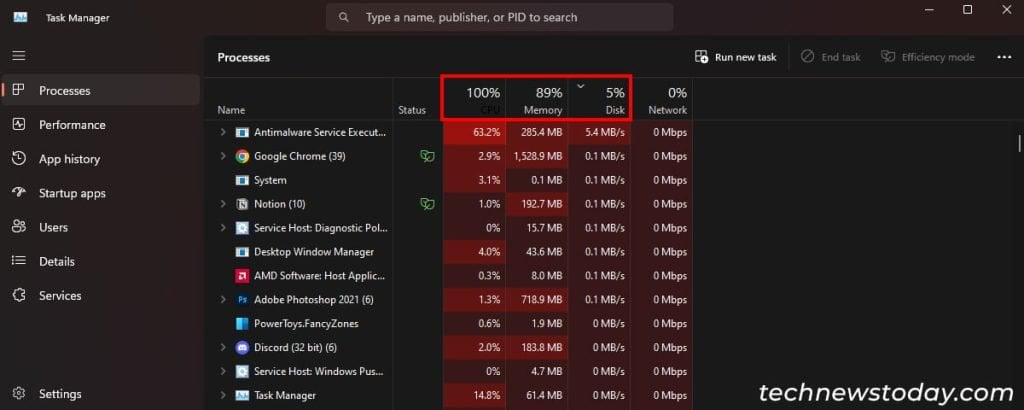
Task: Expand Antimalware Service Executable process group
Action: pos(223,133)
